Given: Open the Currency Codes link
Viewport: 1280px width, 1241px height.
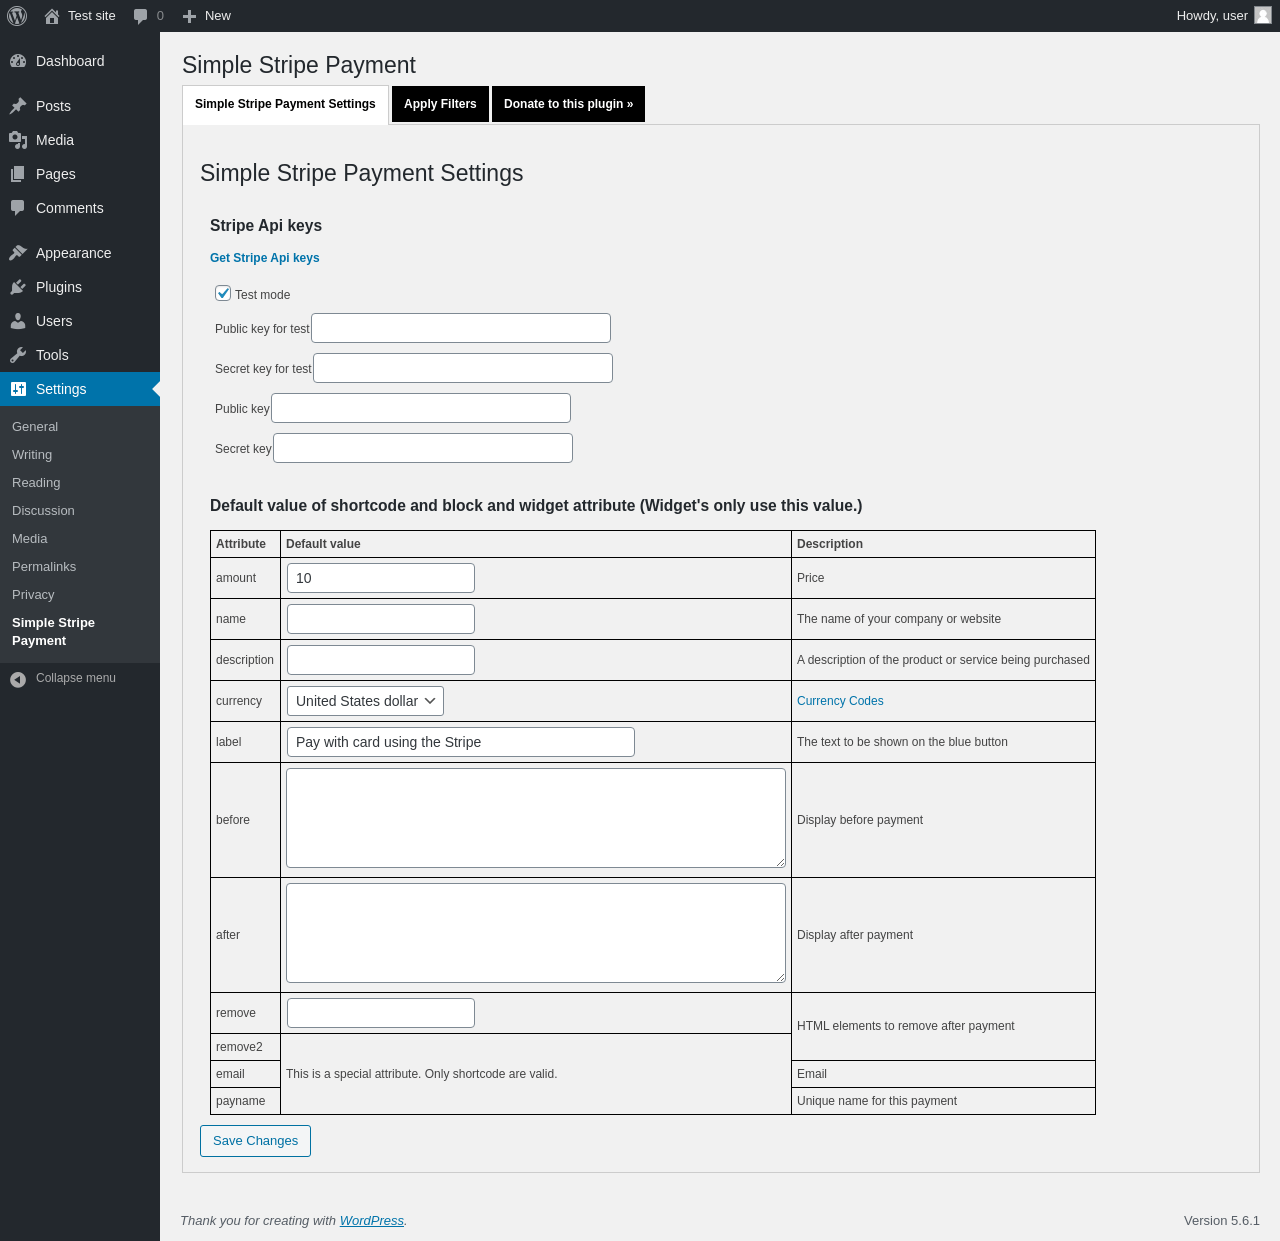Looking at the screenshot, I should click(x=840, y=701).
